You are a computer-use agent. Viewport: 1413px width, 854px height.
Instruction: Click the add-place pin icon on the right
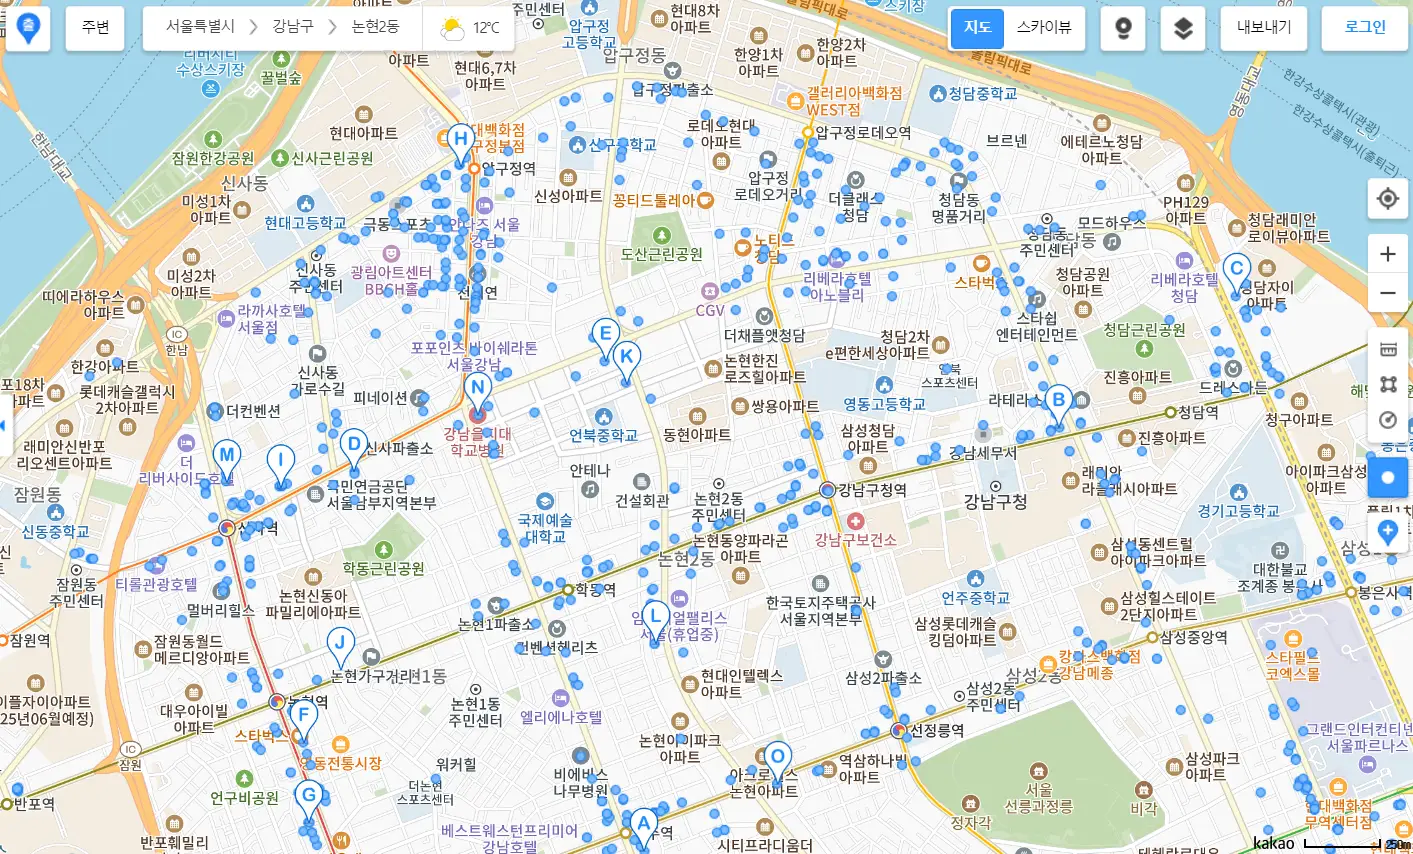(x=1387, y=533)
